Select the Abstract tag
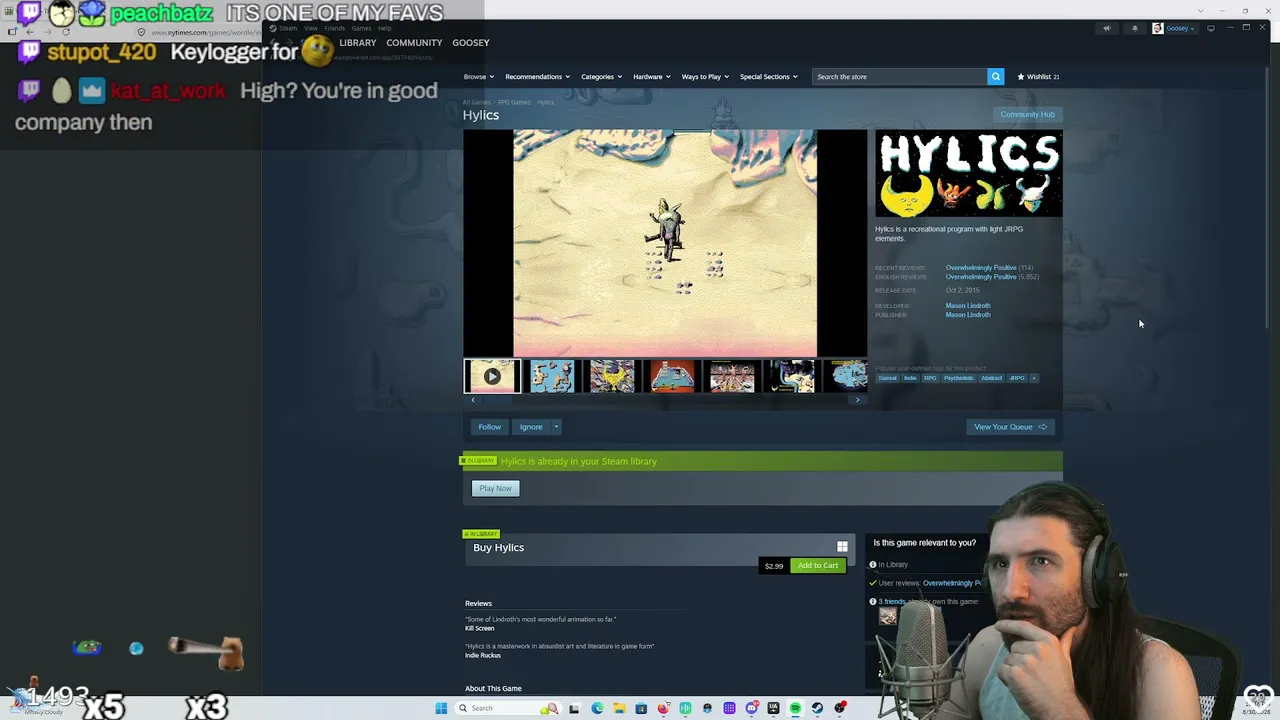The image size is (1280, 720). pyautogui.click(x=992, y=378)
